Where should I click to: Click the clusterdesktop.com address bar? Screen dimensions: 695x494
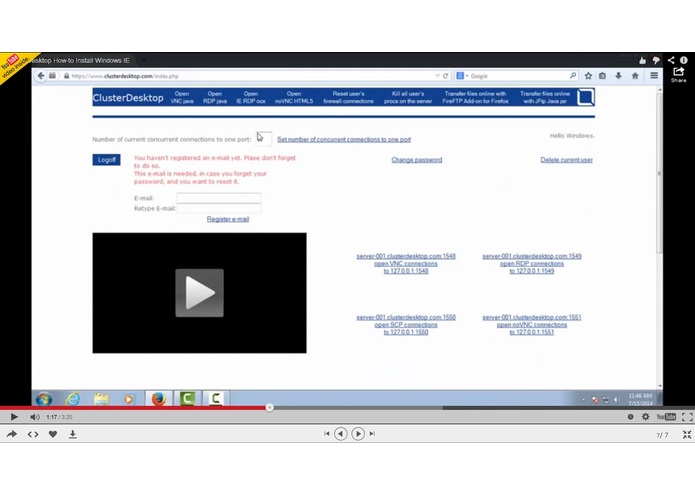[248, 76]
